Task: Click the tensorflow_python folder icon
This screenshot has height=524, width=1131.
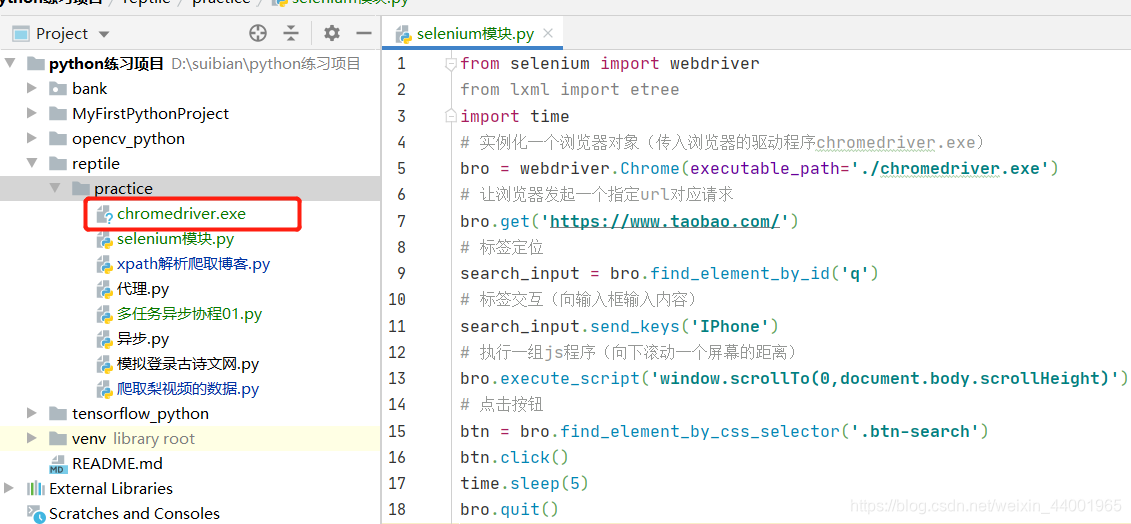Action: [x=58, y=414]
